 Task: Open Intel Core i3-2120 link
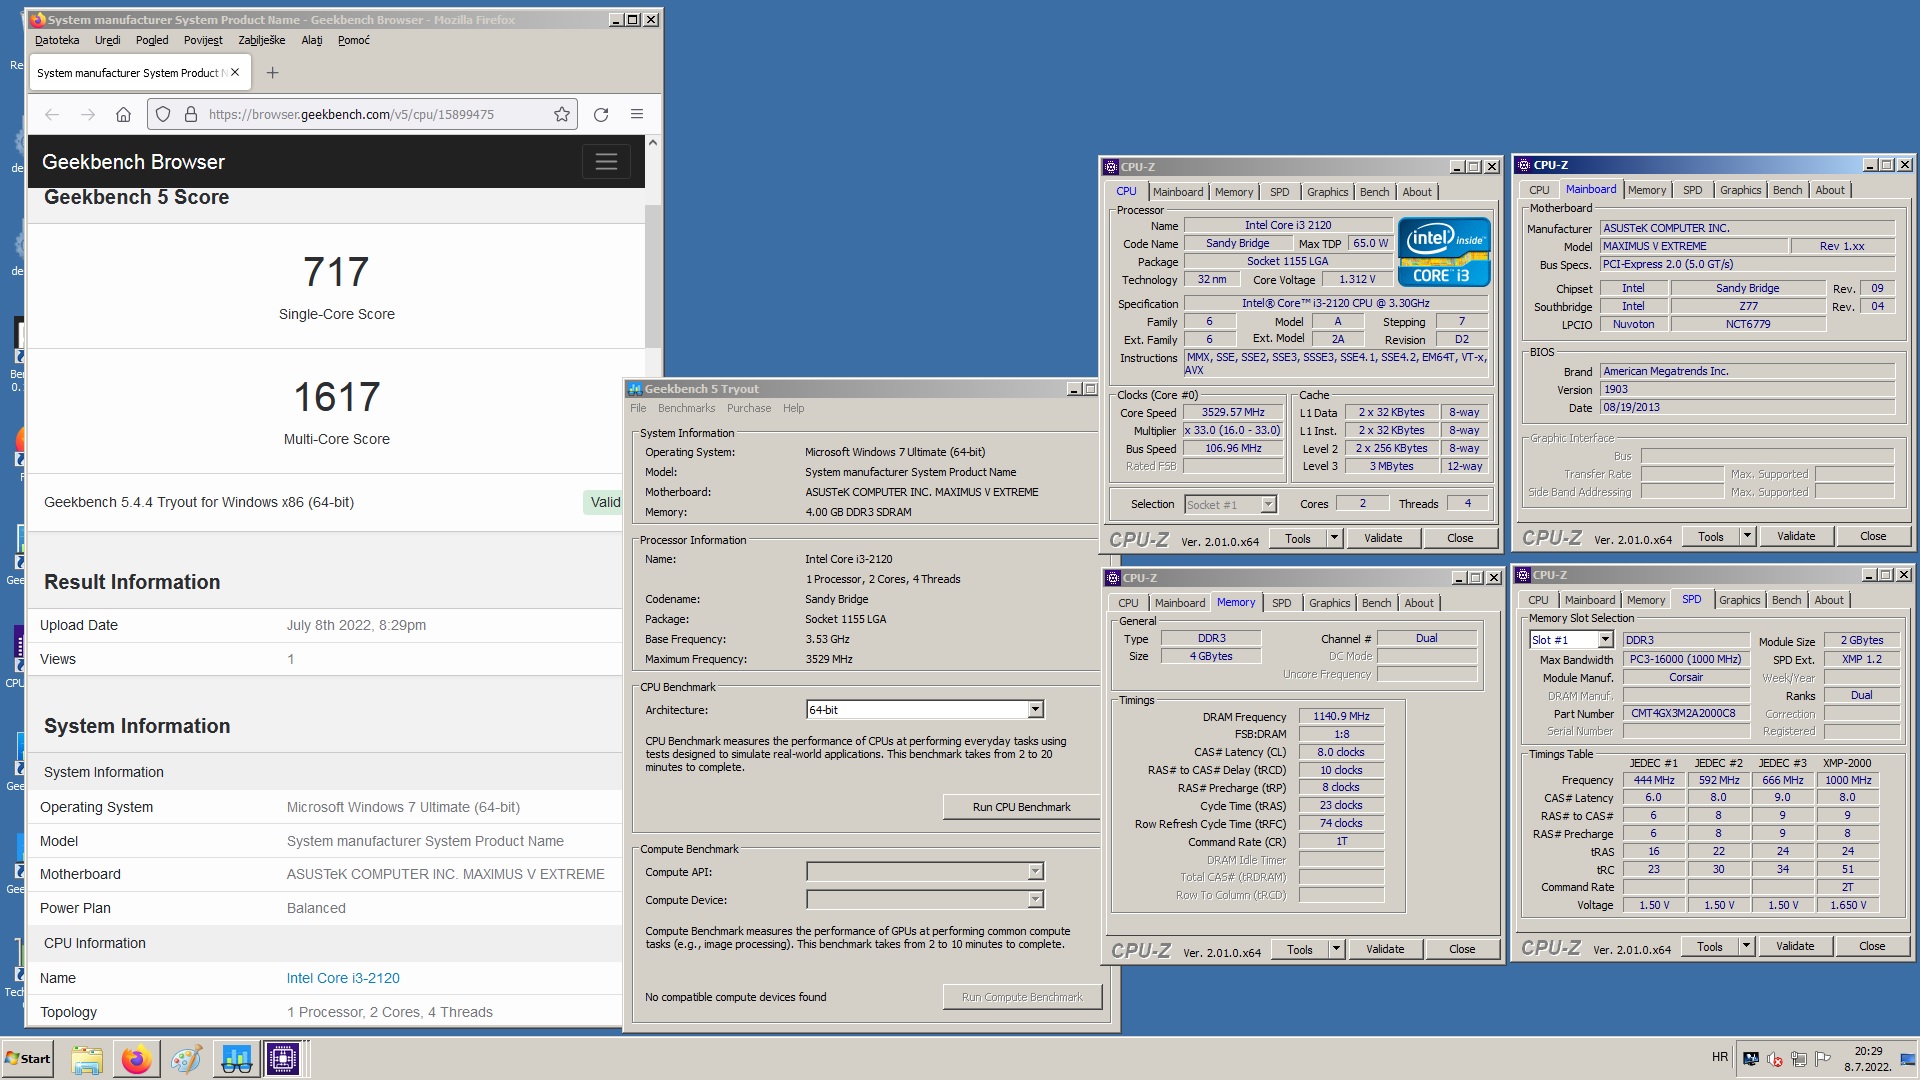(x=343, y=978)
